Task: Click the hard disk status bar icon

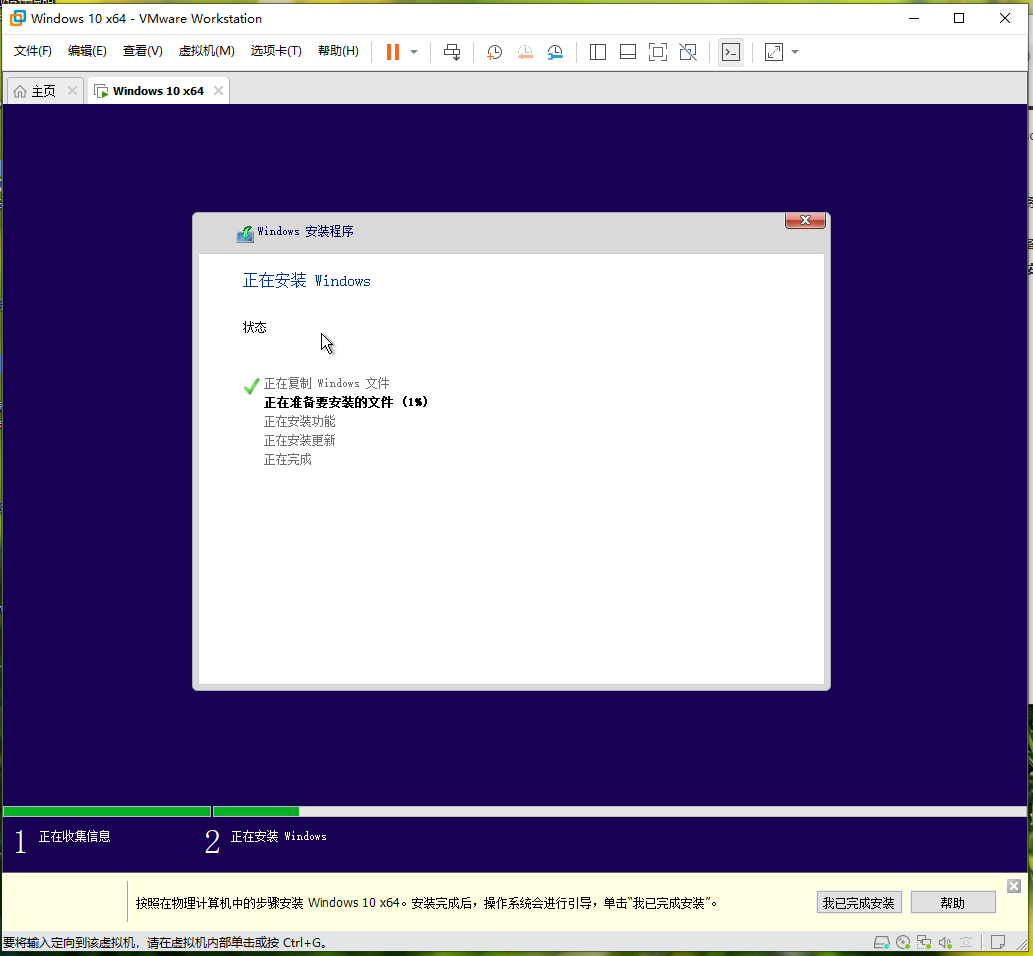Action: pos(881,943)
